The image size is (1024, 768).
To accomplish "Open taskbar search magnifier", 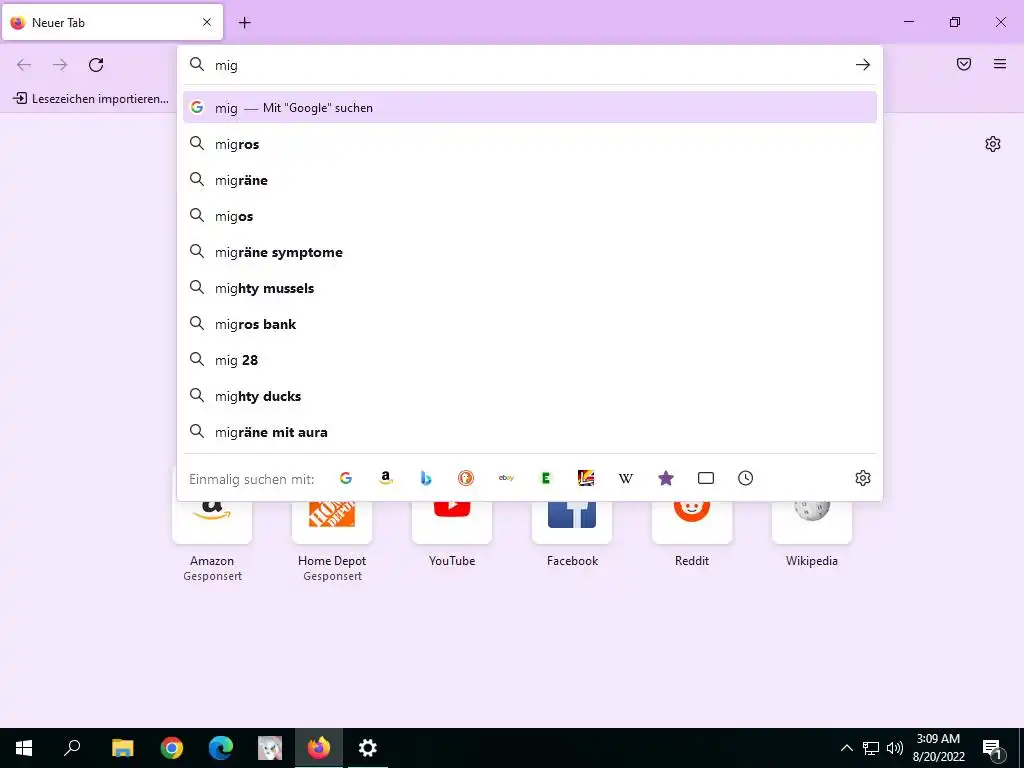I will click(x=72, y=748).
